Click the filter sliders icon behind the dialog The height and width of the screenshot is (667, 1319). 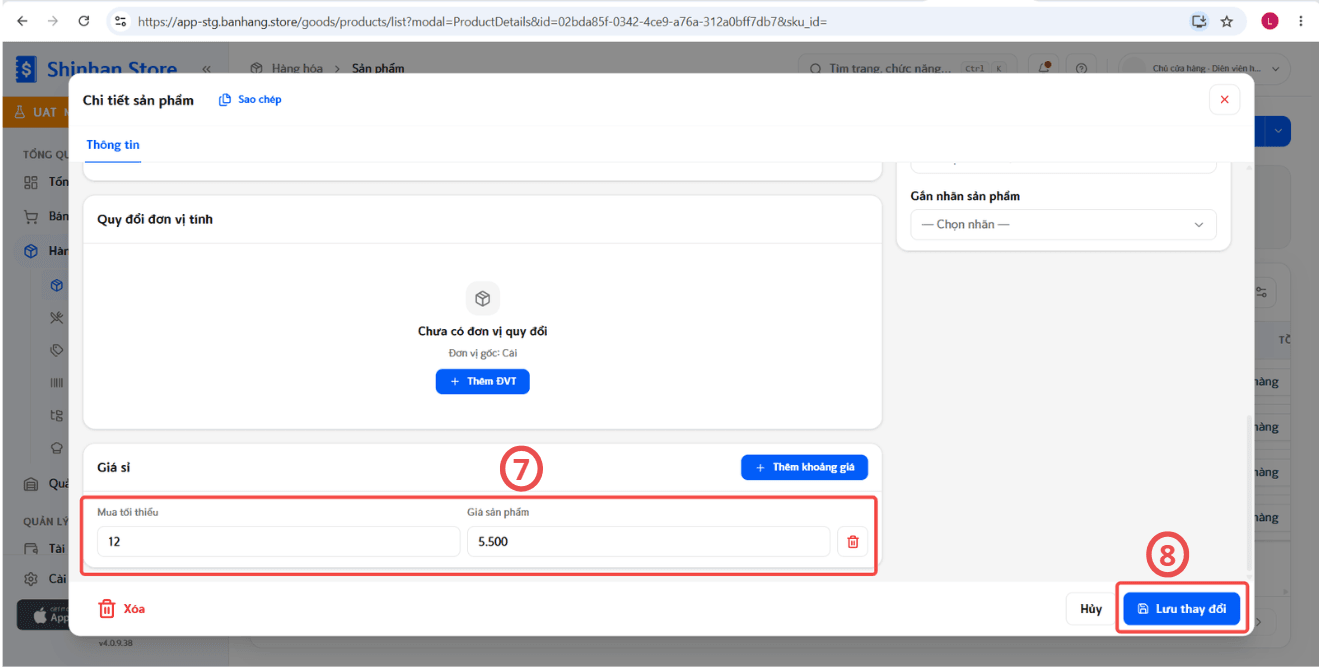[1262, 293]
